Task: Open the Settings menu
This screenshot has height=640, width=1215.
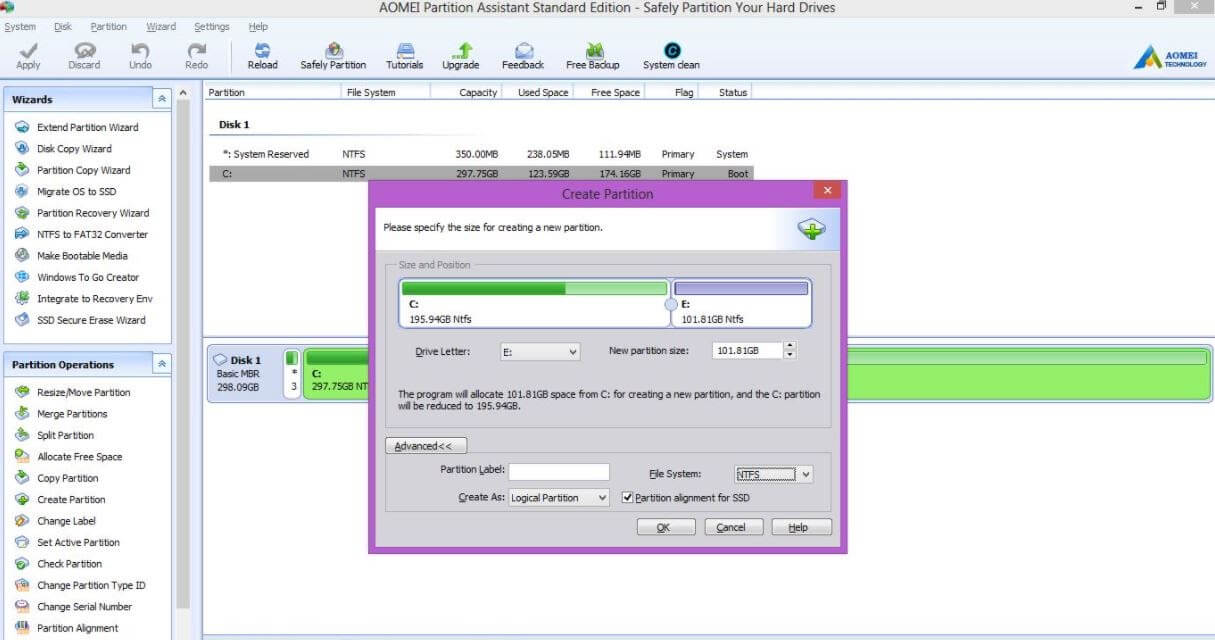Action: (211, 26)
